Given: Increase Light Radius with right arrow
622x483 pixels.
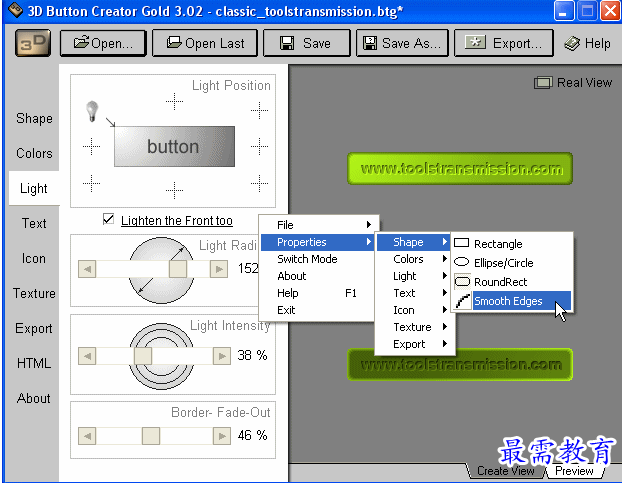Looking at the screenshot, I should coord(219,269).
